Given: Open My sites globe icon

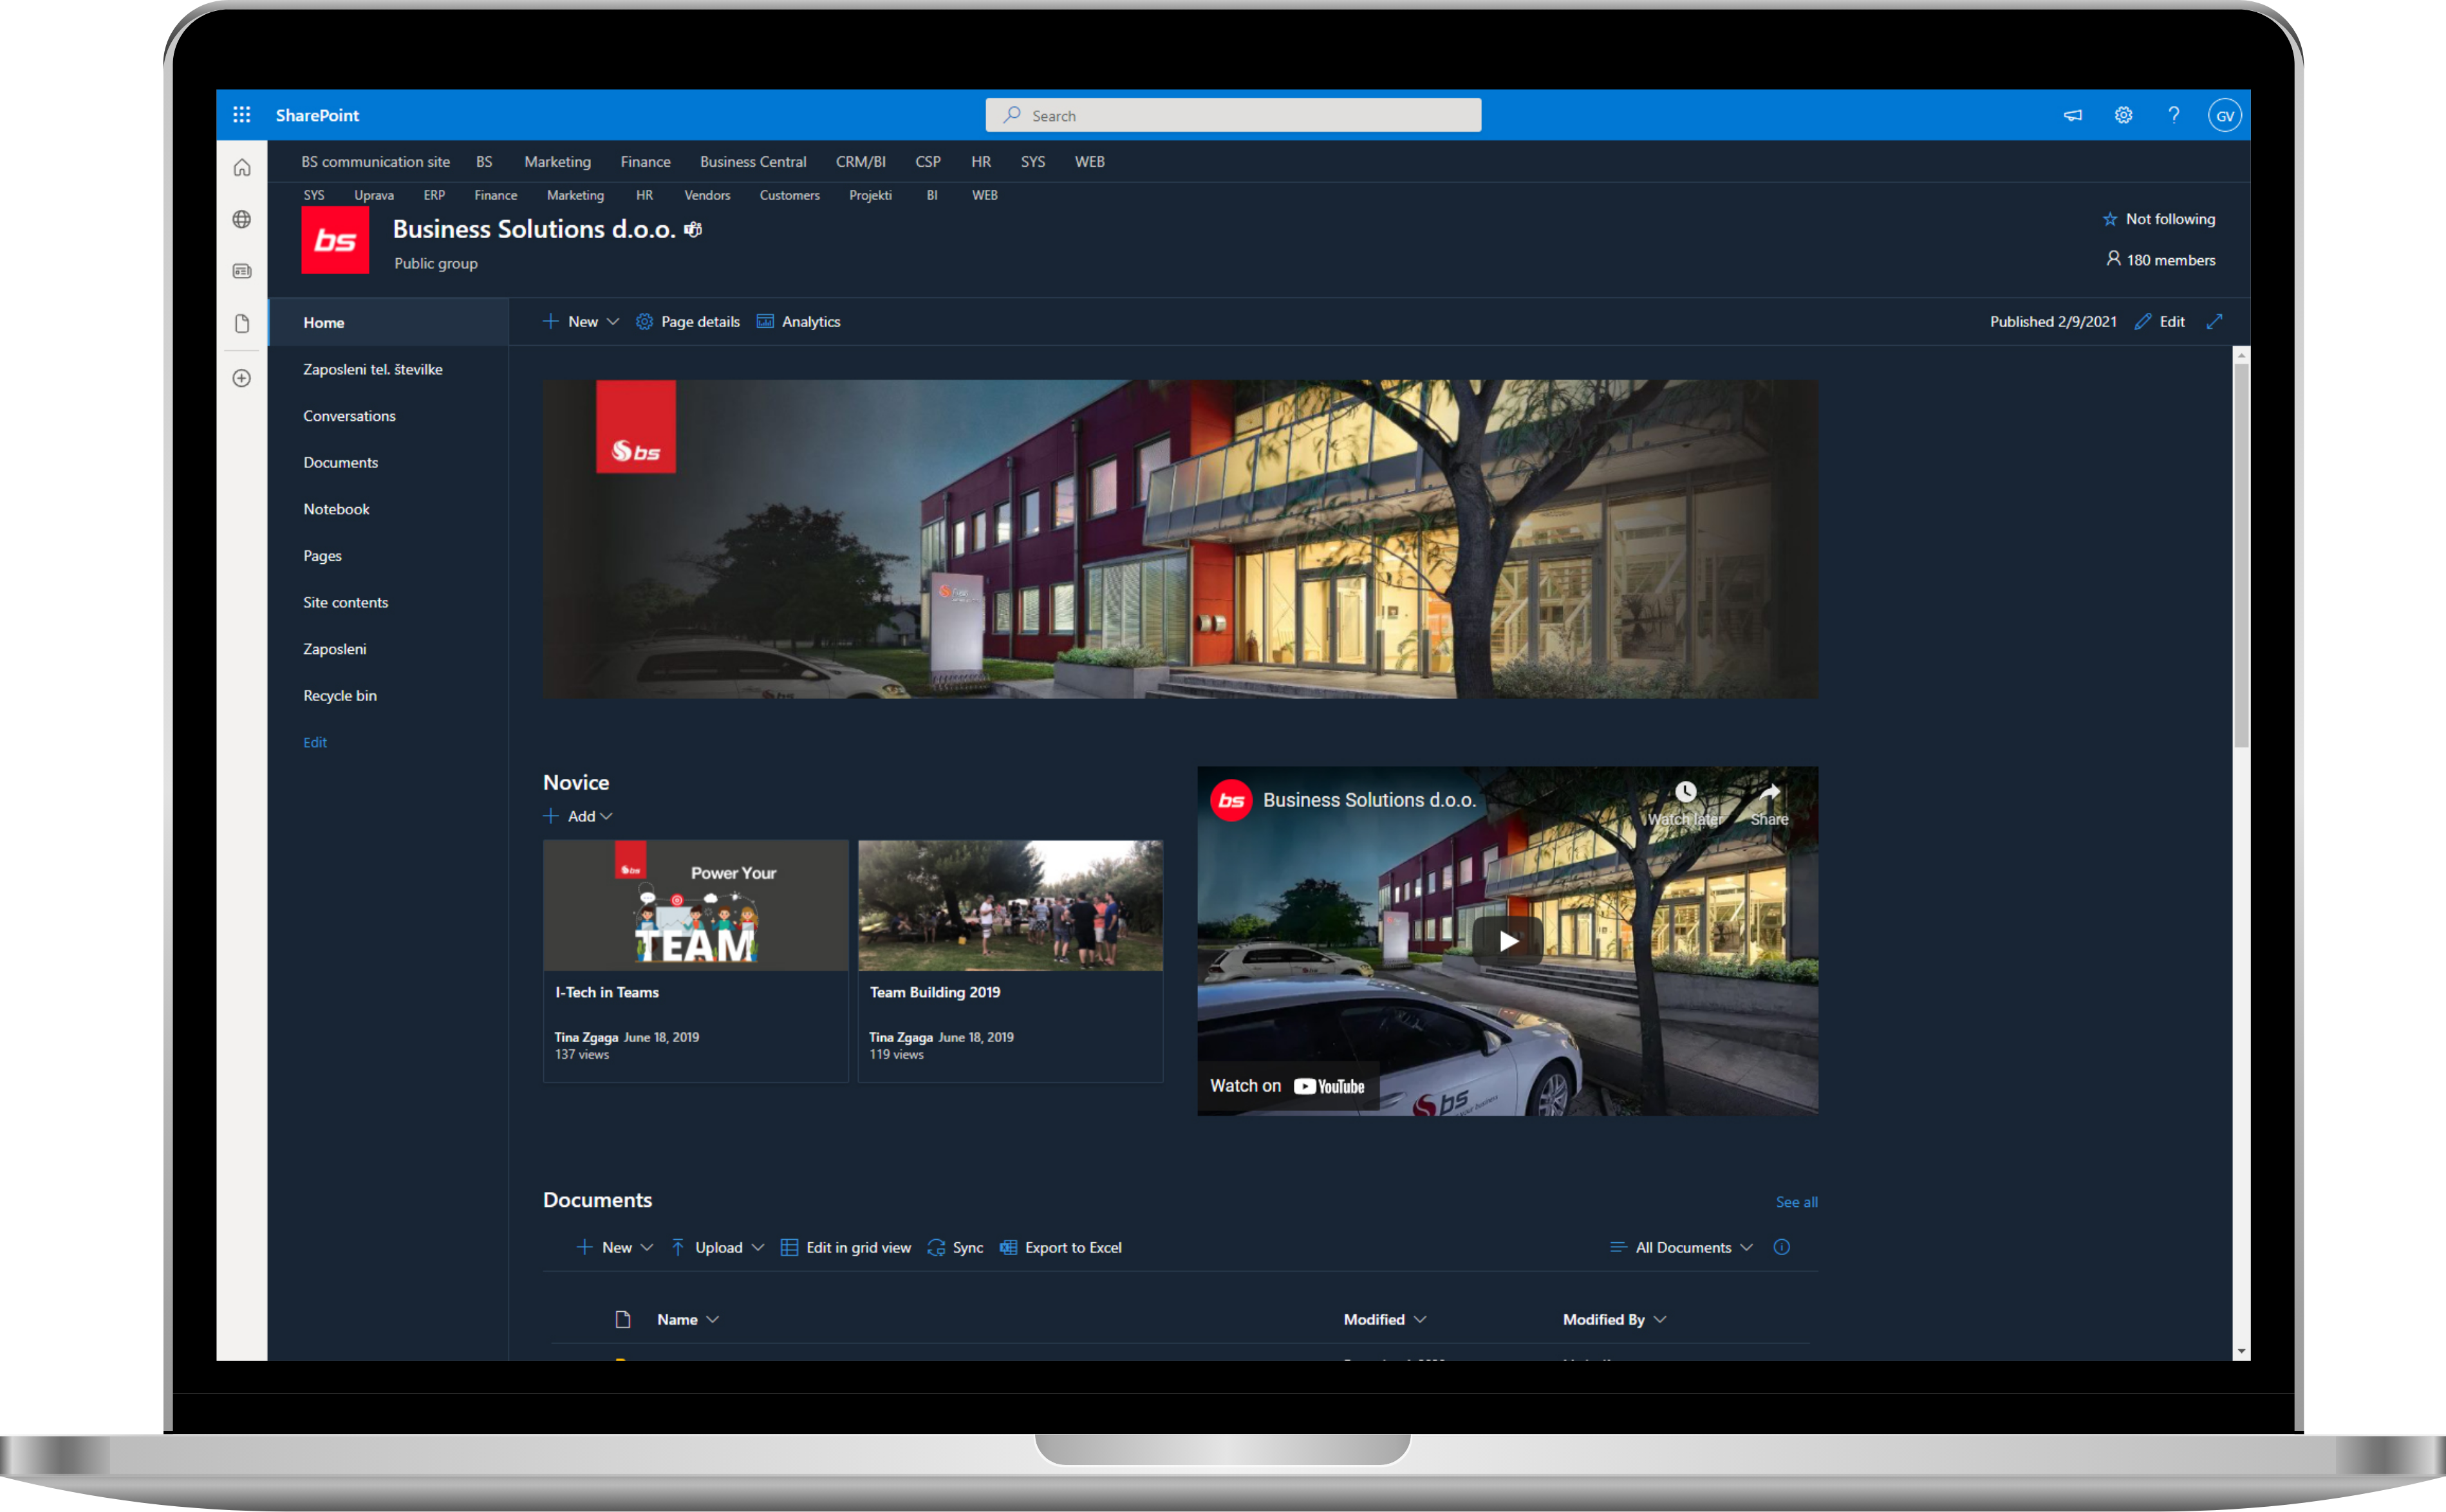Looking at the screenshot, I should 242,219.
